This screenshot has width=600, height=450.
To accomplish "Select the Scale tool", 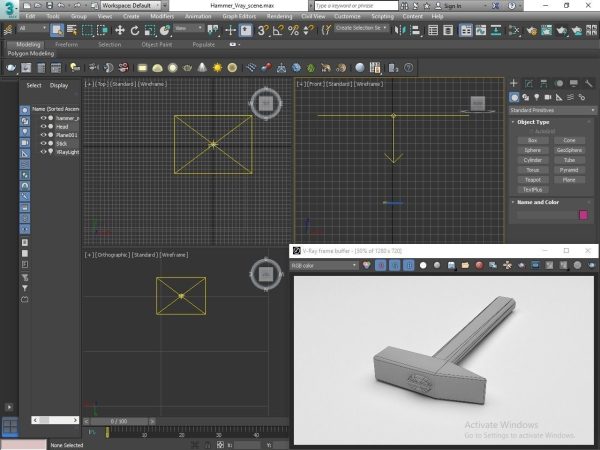I will coord(150,30).
